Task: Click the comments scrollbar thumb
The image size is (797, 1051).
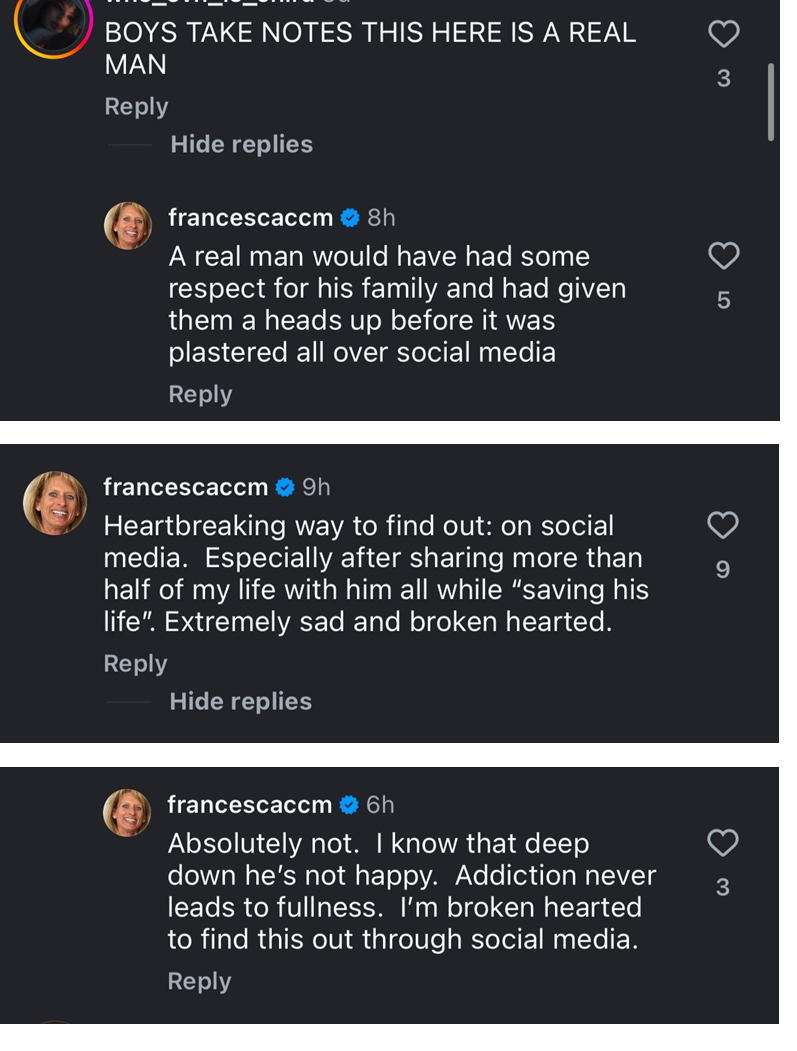Action: coord(771,102)
